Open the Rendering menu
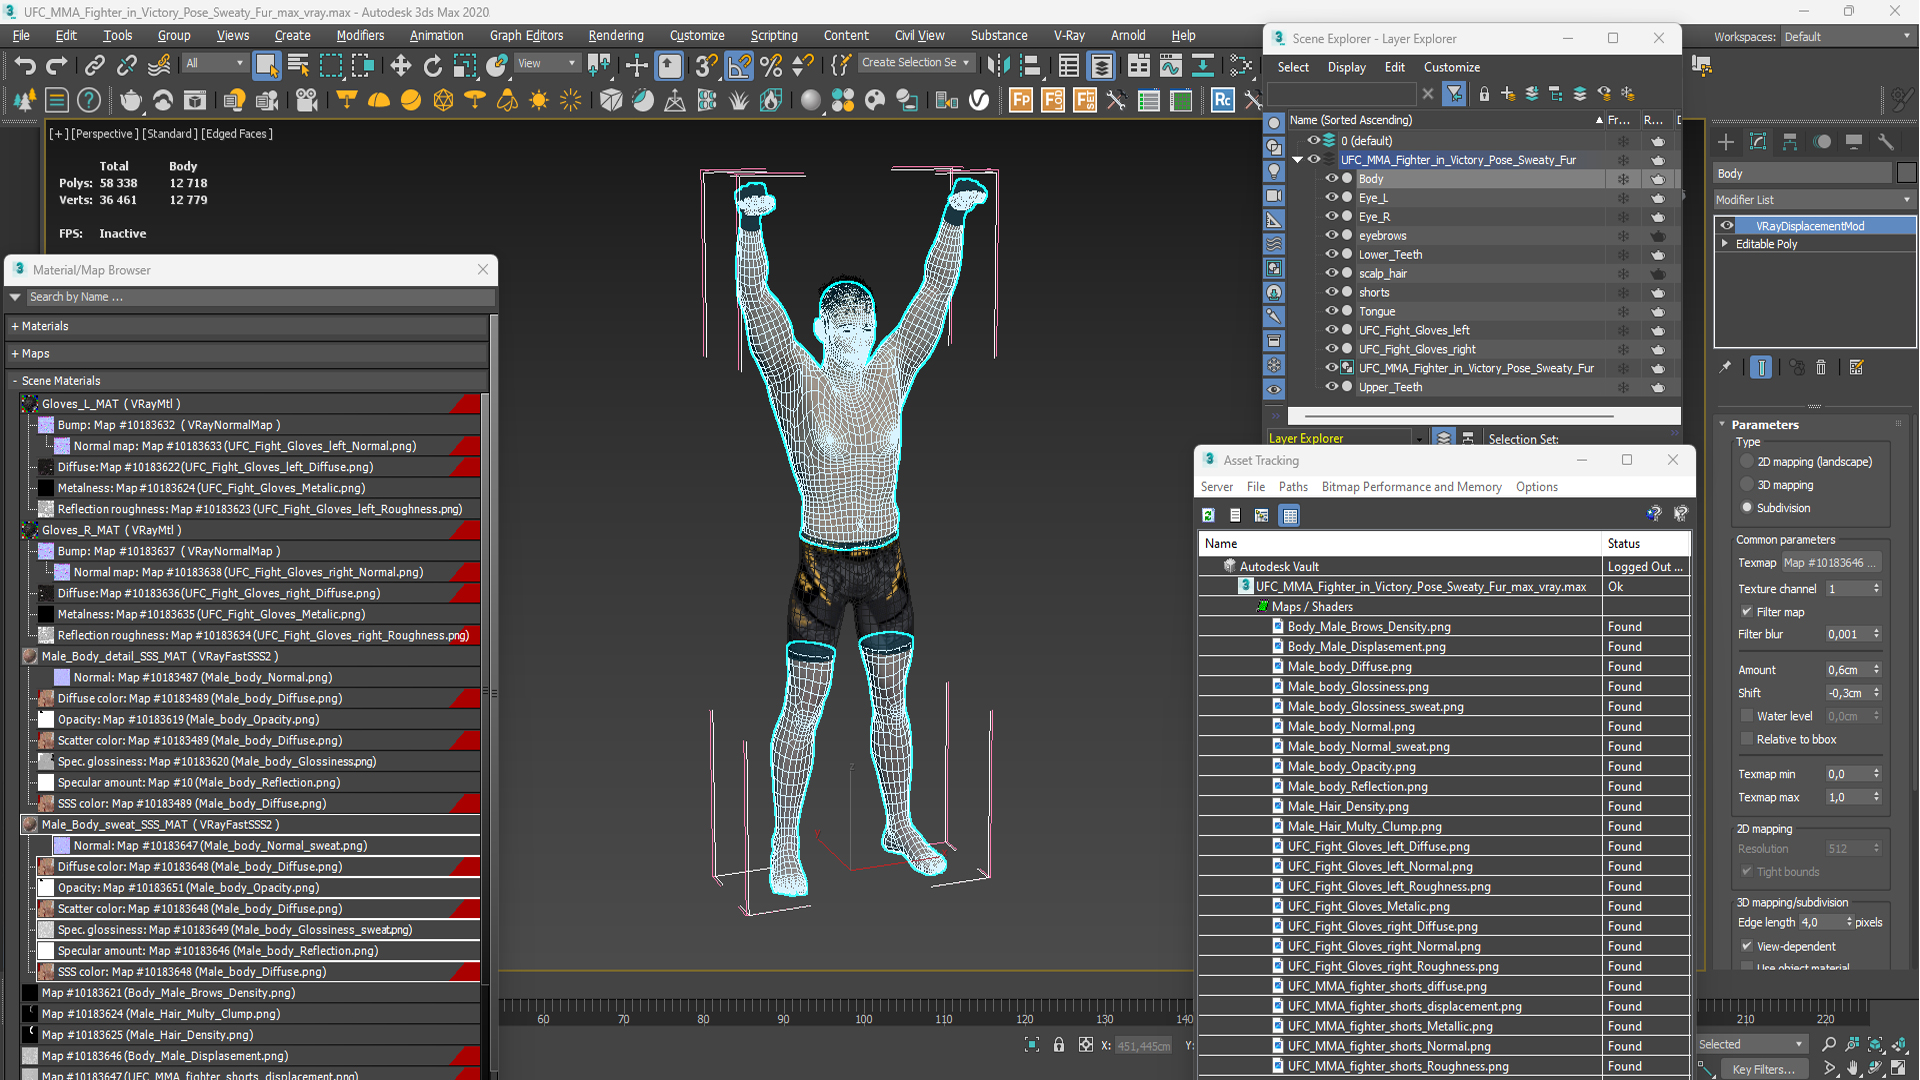Image resolution: width=1920 pixels, height=1080 pixels. 615,36
